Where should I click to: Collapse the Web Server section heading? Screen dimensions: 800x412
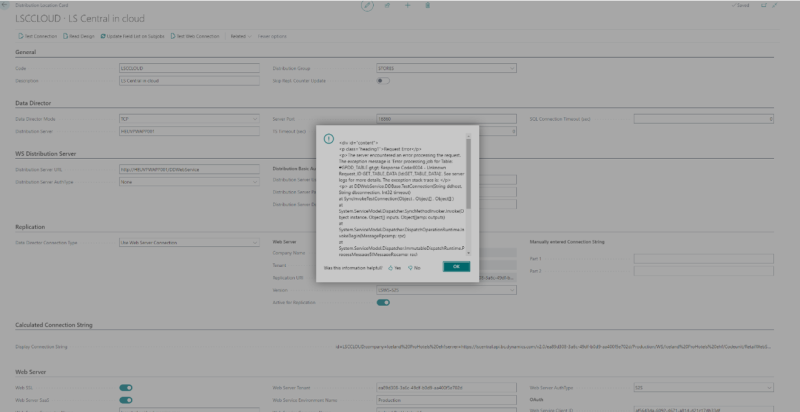[31, 372]
